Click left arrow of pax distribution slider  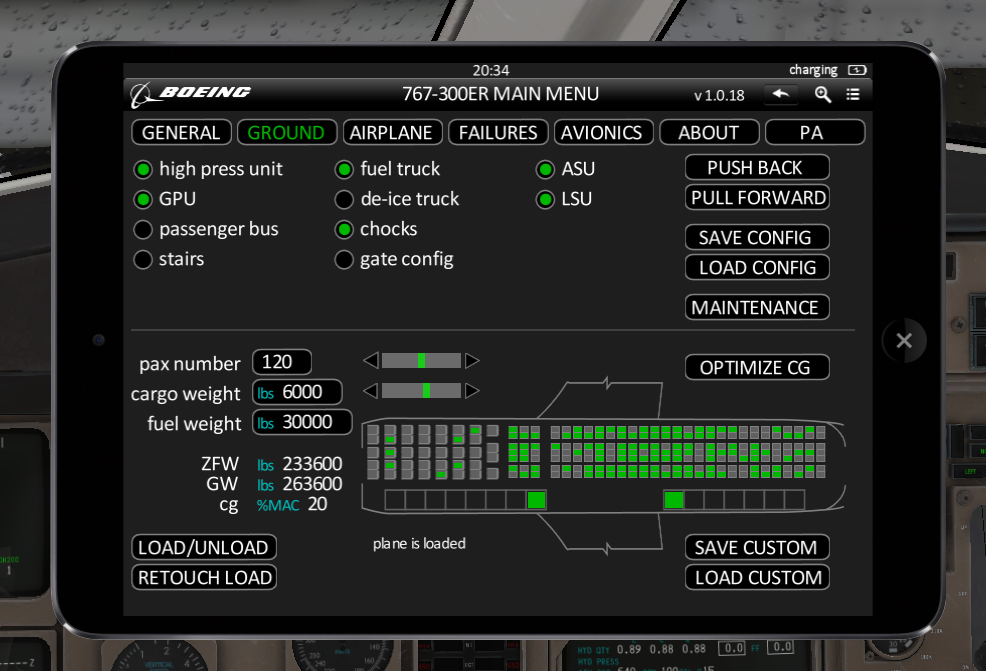click(370, 360)
